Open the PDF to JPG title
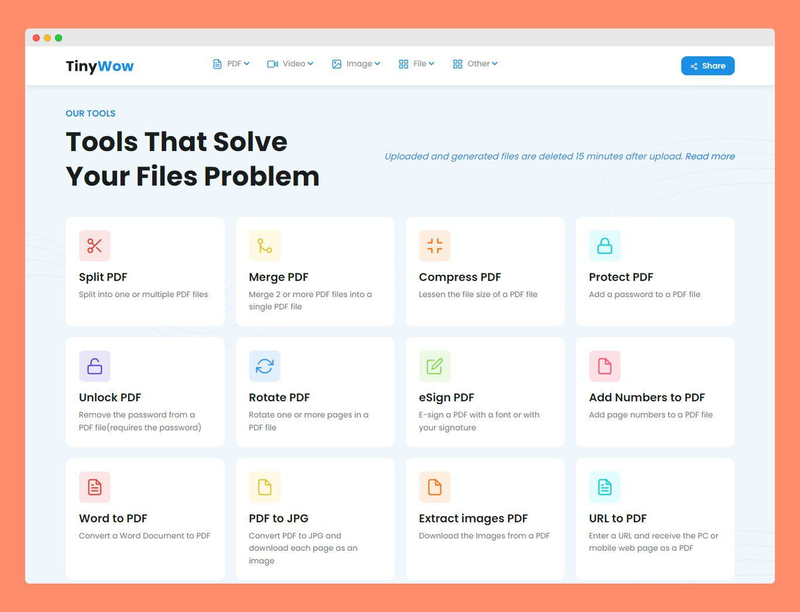Viewport: 800px width, 612px height. [278, 518]
